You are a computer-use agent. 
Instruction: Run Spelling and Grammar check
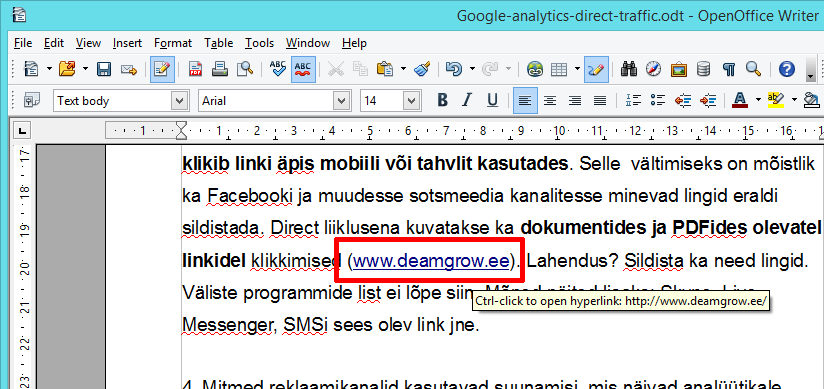[277, 69]
